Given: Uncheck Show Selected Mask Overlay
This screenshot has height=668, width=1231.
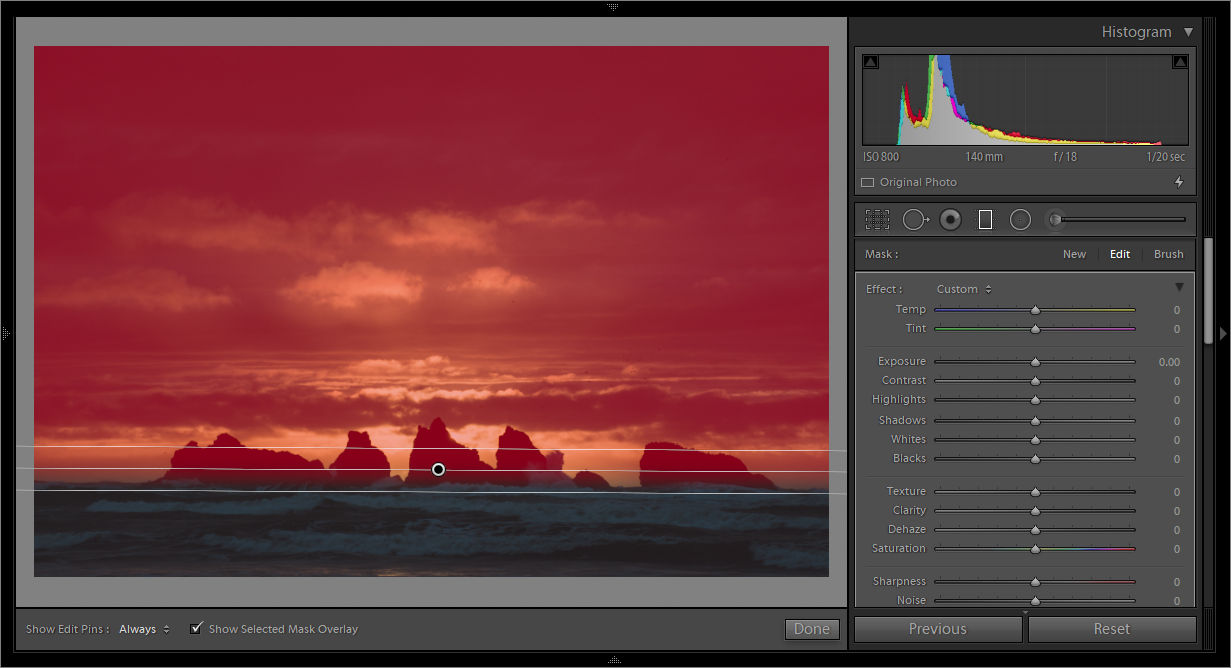Looking at the screenshot, I should pos(196,628).
